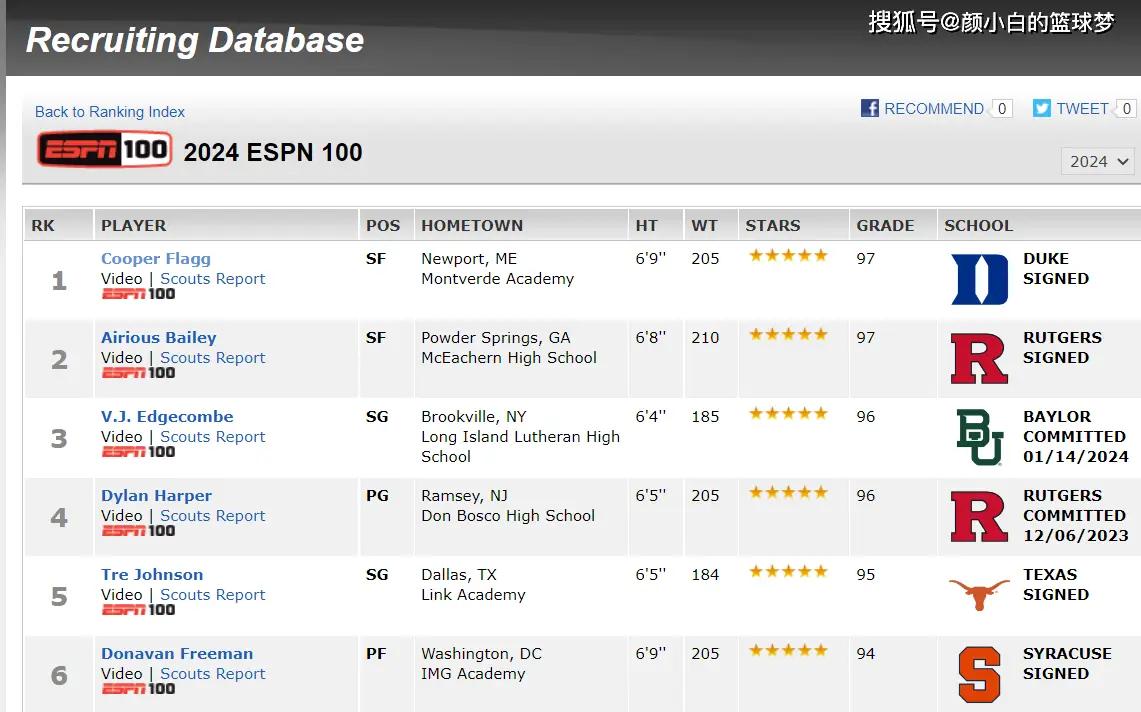Click Rutgers logo in Airious Bailey row
The height and width of the screenshot is (712, 1141).
[979, 358]
